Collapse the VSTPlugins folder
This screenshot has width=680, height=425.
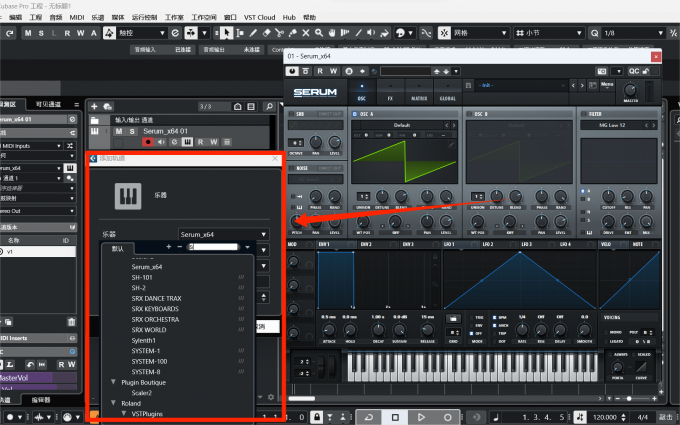click(x=124, y=413)
